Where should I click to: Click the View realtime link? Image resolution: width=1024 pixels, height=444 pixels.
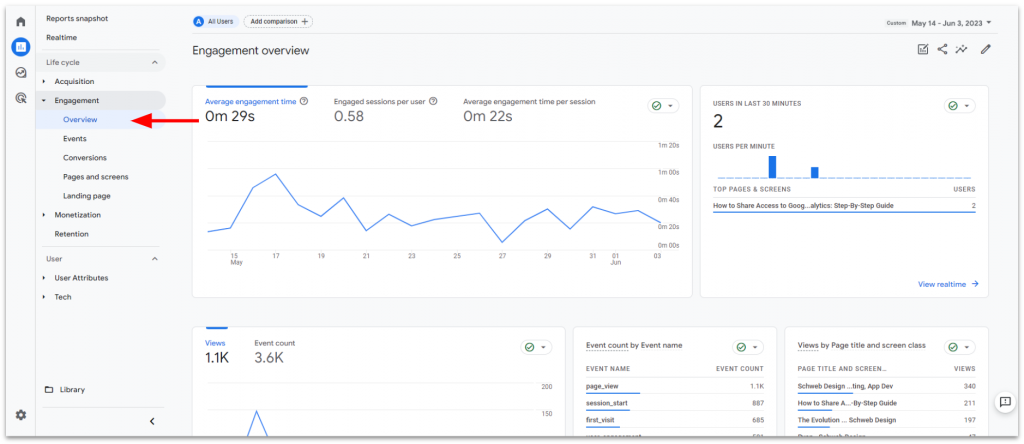coord(947,284)
